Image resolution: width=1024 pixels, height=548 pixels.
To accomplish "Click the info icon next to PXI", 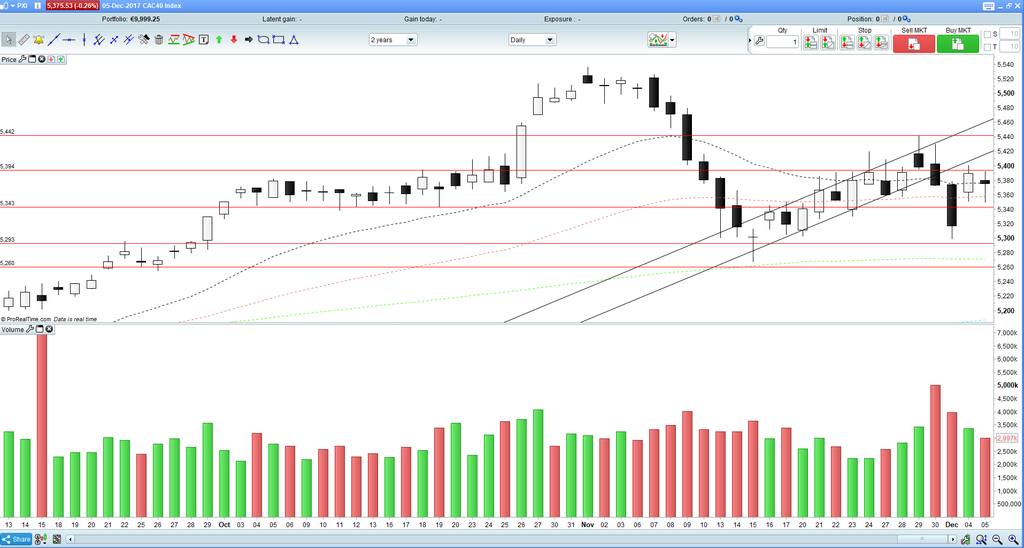I will (x=37, y=6).
